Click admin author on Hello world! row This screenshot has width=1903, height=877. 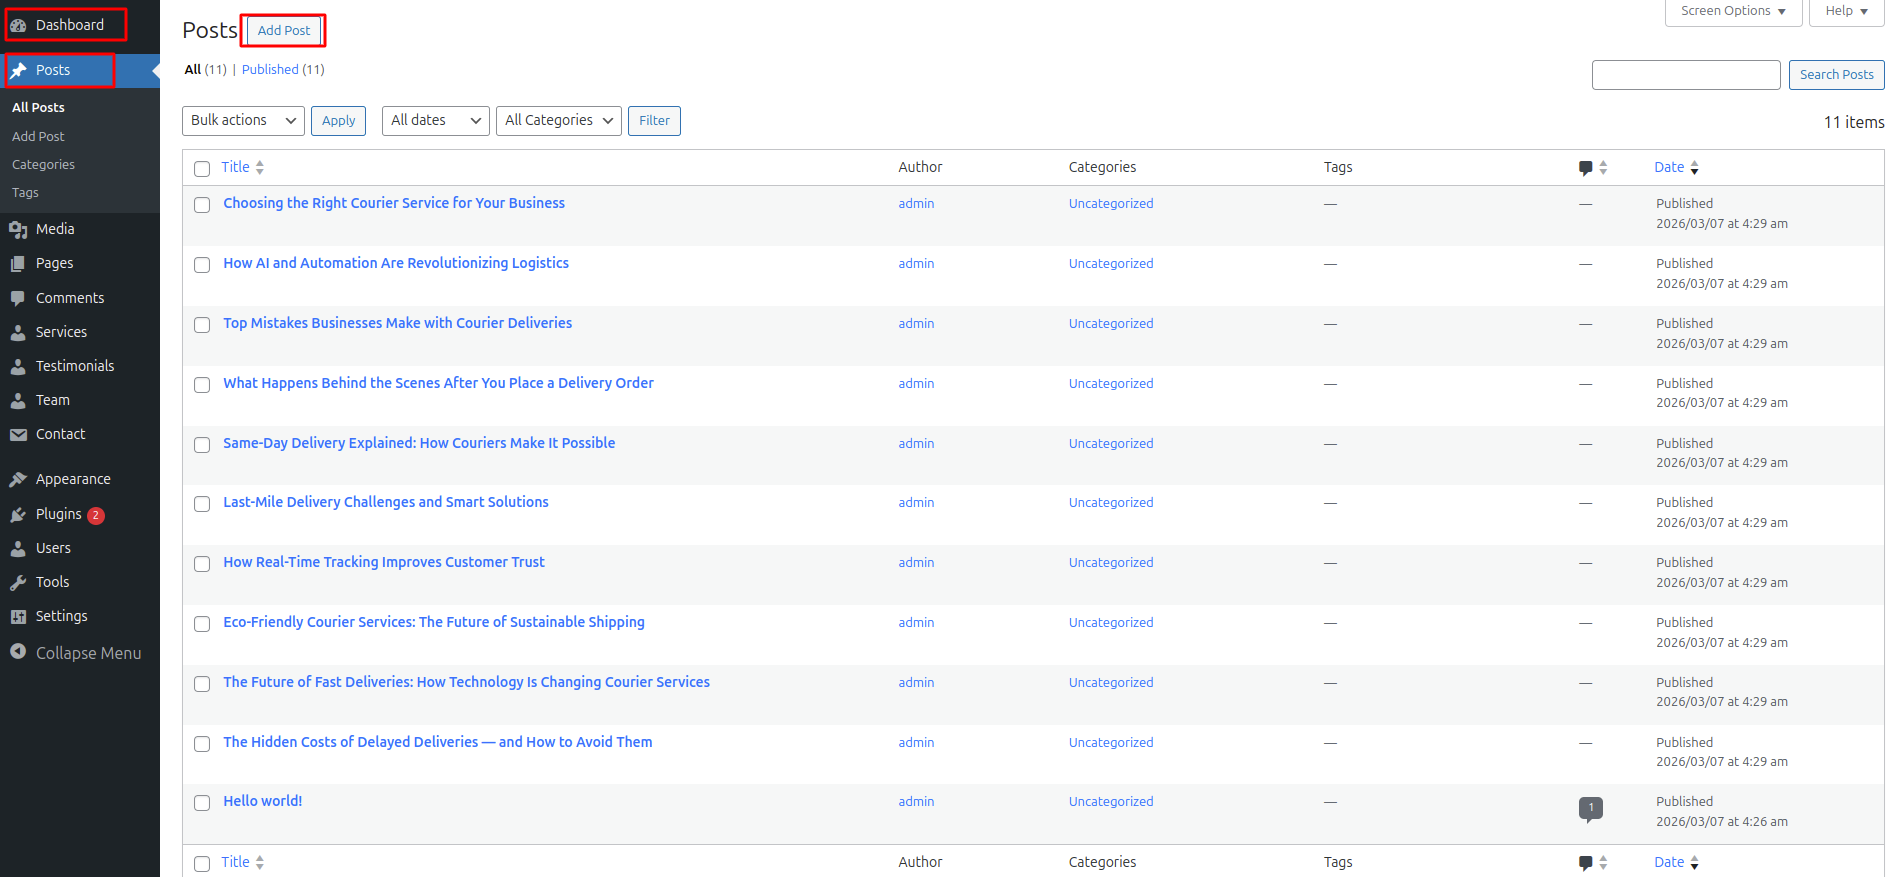tap(916, 801)
